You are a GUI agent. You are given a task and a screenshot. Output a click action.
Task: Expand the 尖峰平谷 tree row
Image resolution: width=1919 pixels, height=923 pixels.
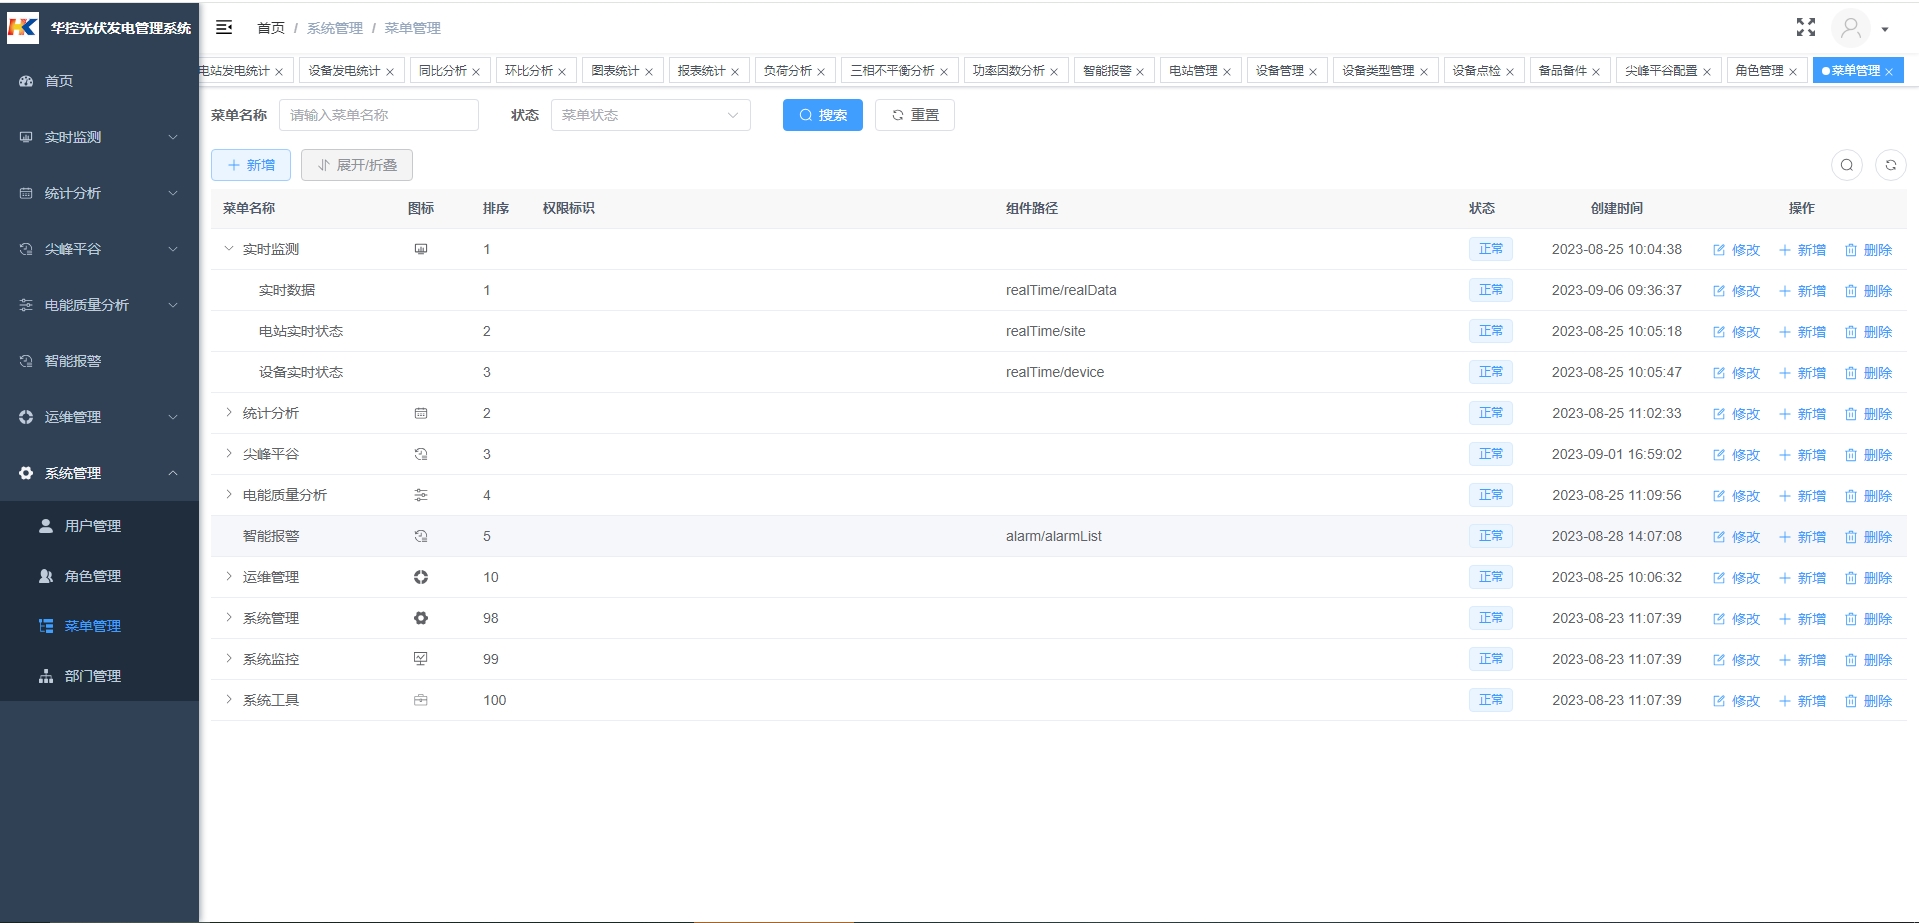tap(229, 454)
